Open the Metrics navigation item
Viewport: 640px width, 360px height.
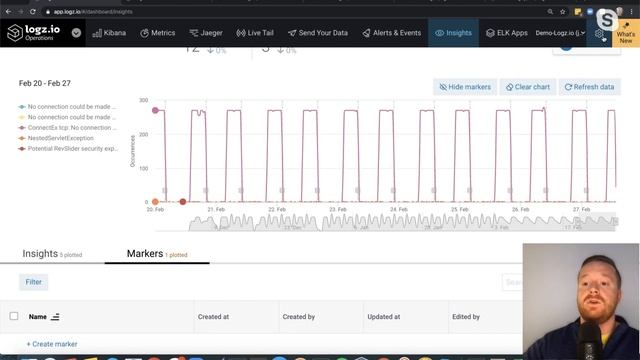[x=158, y=33]
